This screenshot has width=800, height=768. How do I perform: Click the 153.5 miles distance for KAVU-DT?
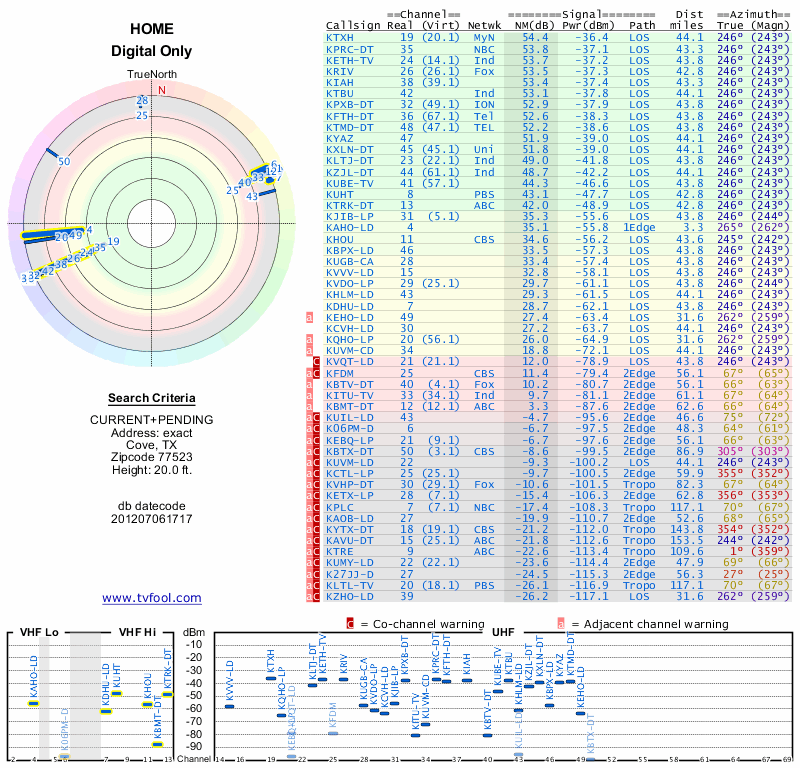pos(686,540)
